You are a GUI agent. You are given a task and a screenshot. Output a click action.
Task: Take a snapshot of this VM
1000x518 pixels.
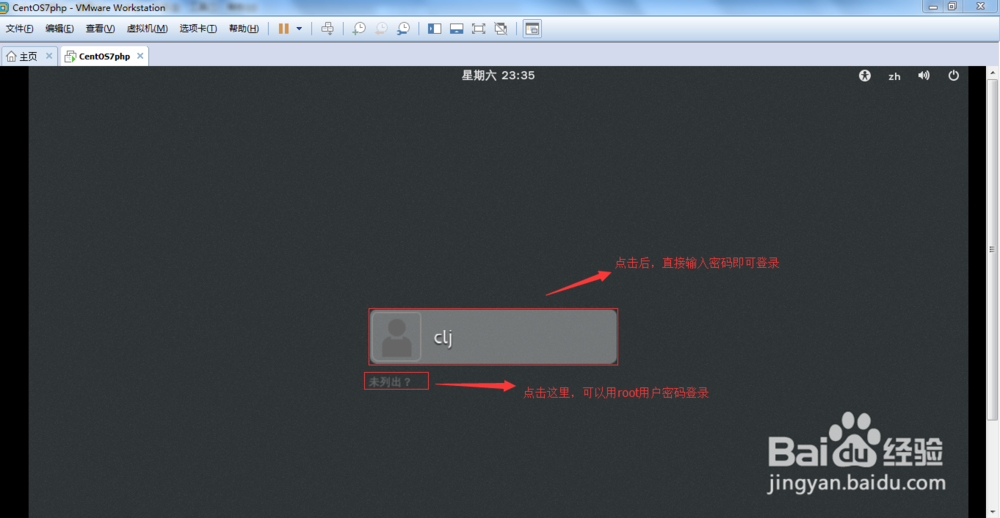(360, 29)
